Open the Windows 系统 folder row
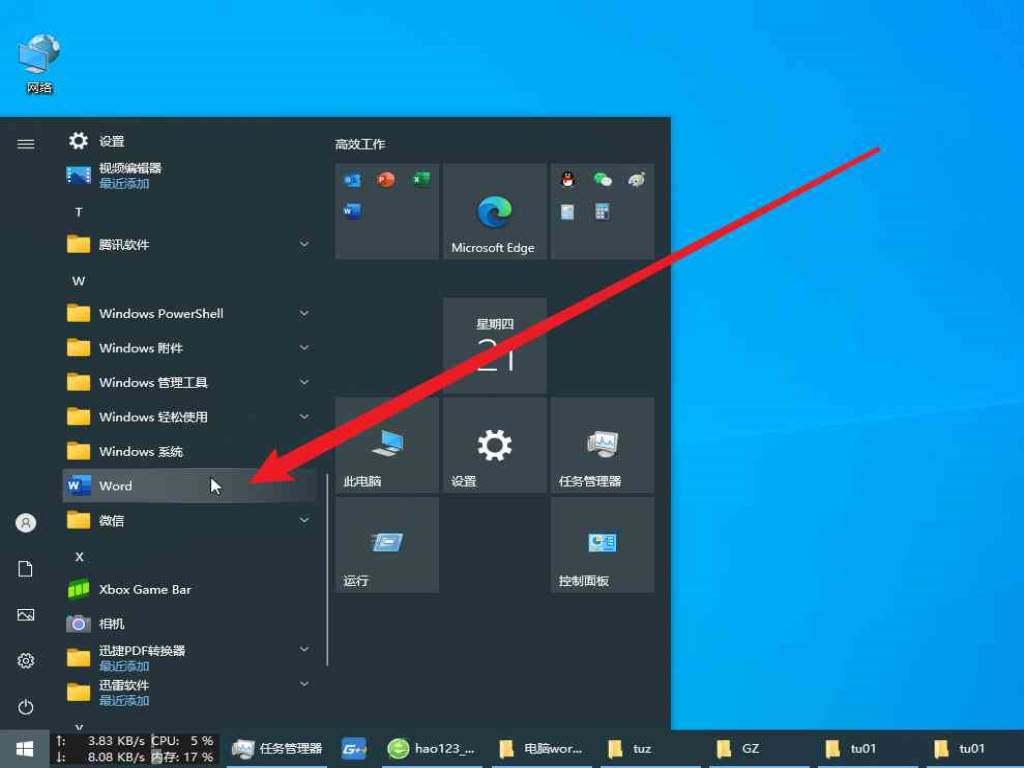 tap(189, 451)
